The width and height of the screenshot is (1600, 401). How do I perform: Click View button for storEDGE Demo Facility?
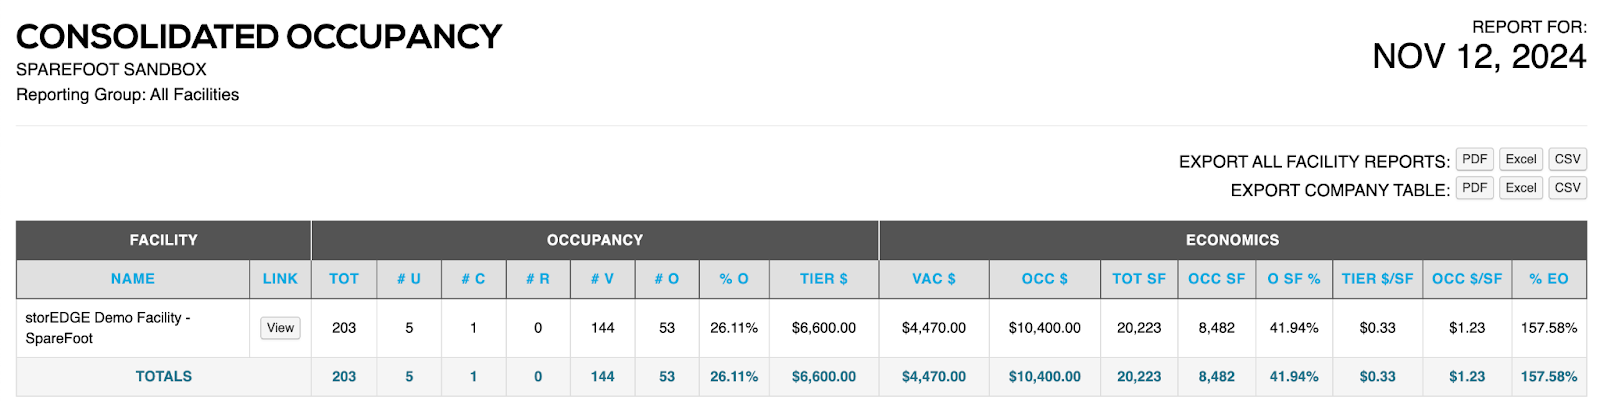tap(280, 328)
